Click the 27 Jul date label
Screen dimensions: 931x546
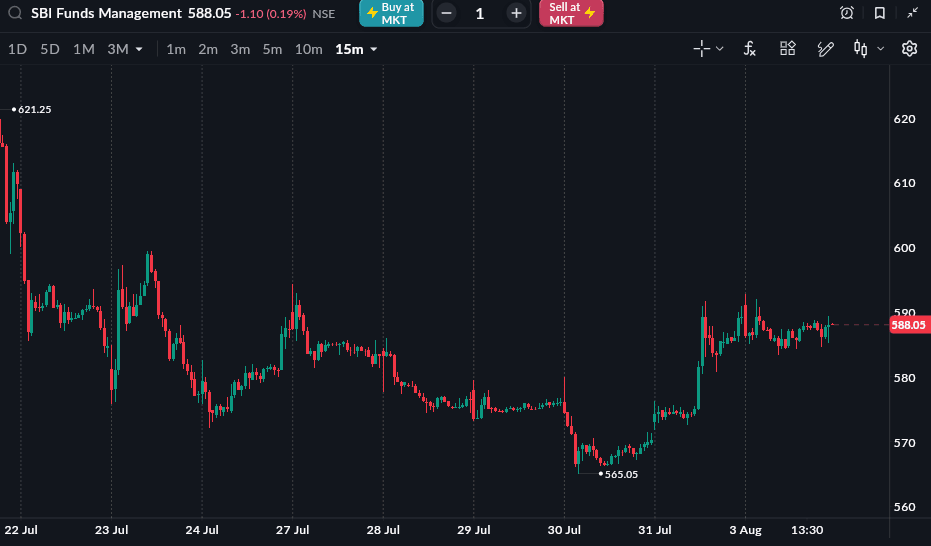pos(293,530)
